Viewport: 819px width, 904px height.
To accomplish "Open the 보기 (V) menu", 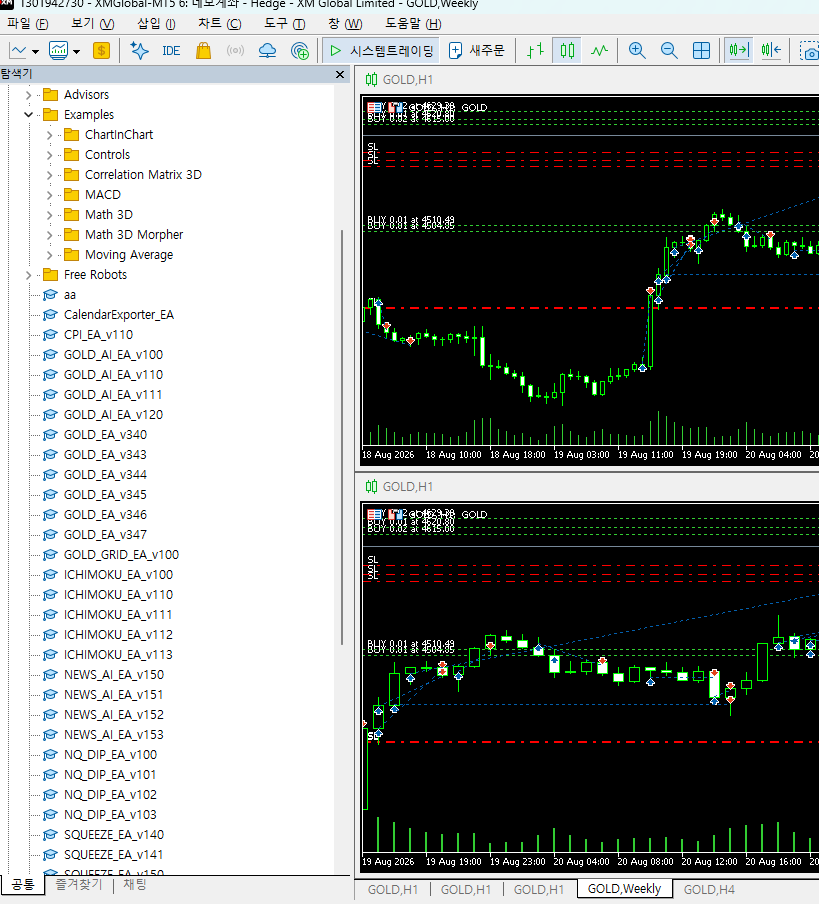I will tap(92, 24).
